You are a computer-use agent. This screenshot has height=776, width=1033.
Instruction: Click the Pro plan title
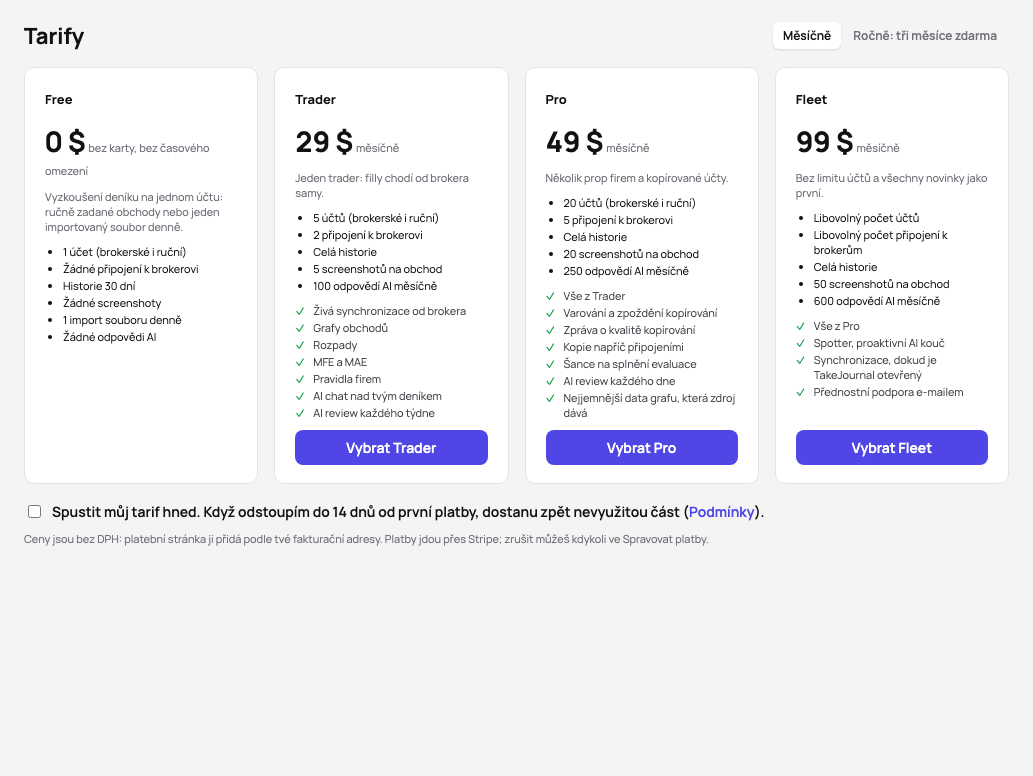[x=555, y=99]
